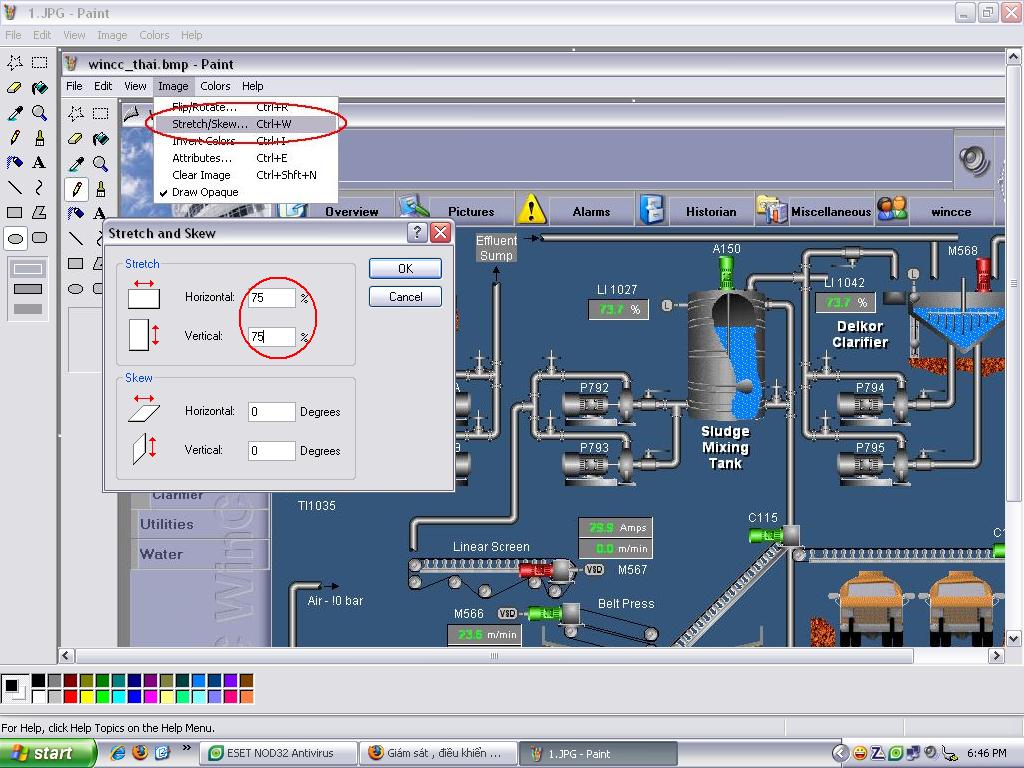Launch Firefox from the Quick Launch bar
The width and height of the screenshot is (1024, 768).
pos(140,753)
